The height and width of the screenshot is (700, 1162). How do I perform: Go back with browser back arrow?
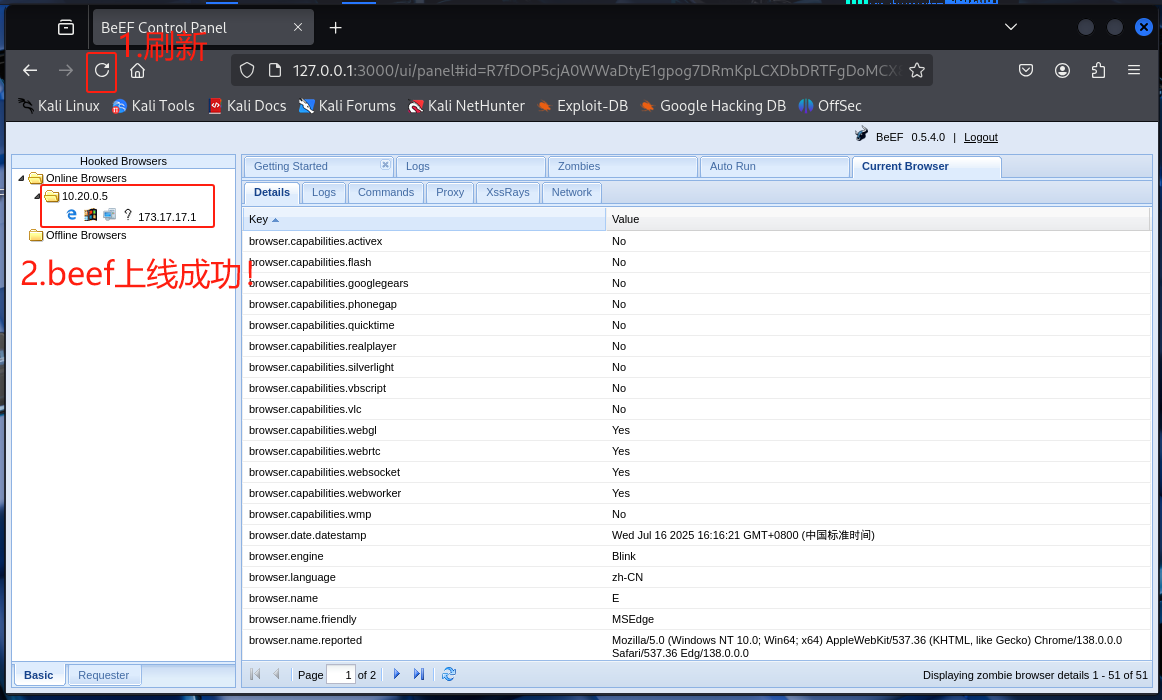click(x=30, y=70)
